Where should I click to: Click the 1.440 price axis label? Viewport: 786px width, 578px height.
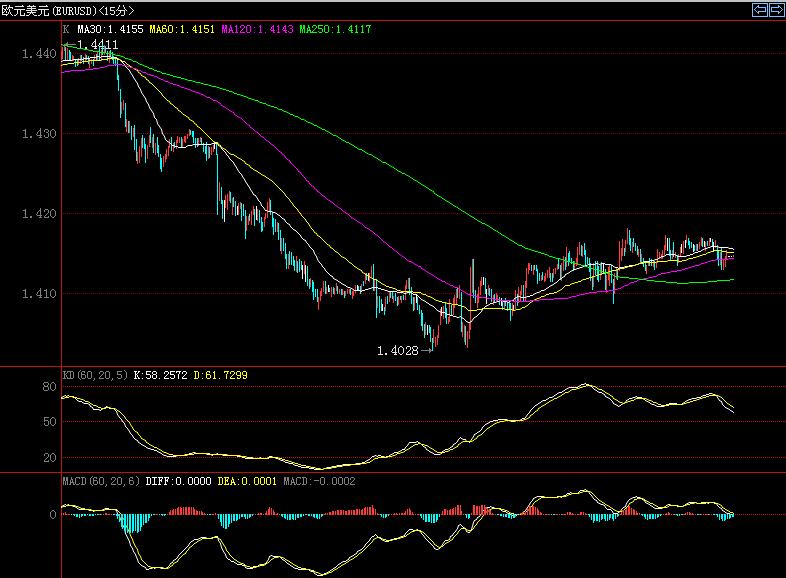point(39,54)
